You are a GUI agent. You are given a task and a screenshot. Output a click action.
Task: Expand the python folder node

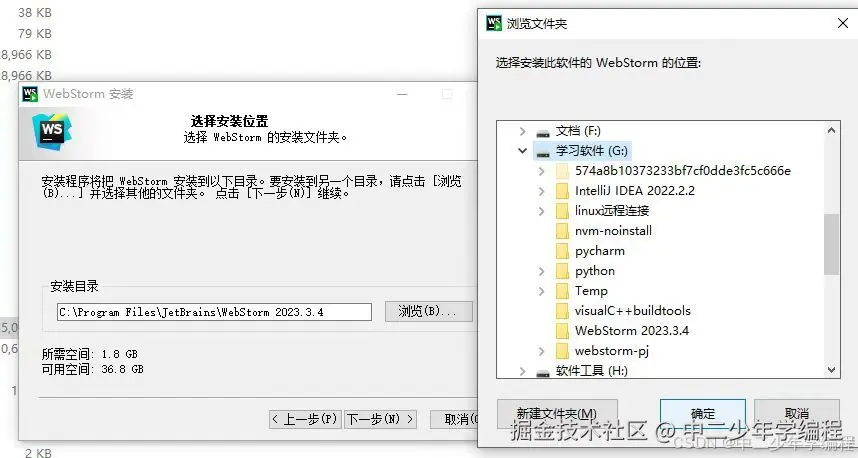coord(541,271)
